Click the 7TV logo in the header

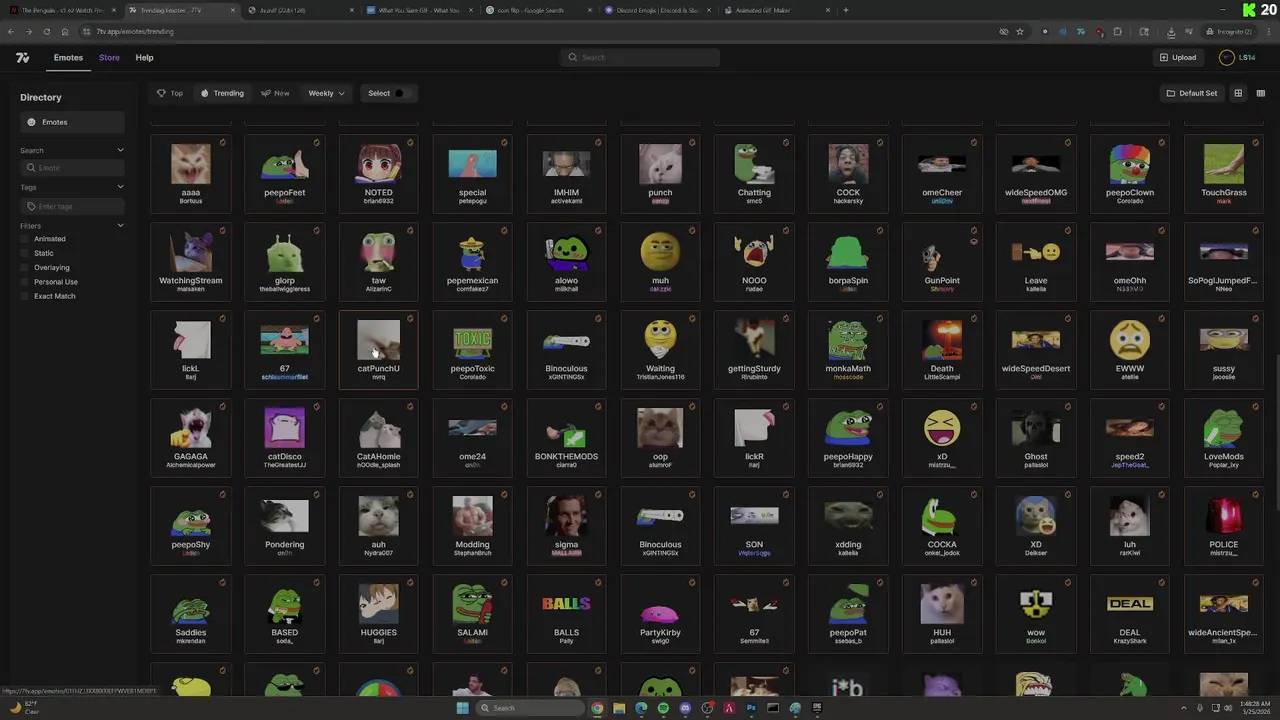(22, 58)
